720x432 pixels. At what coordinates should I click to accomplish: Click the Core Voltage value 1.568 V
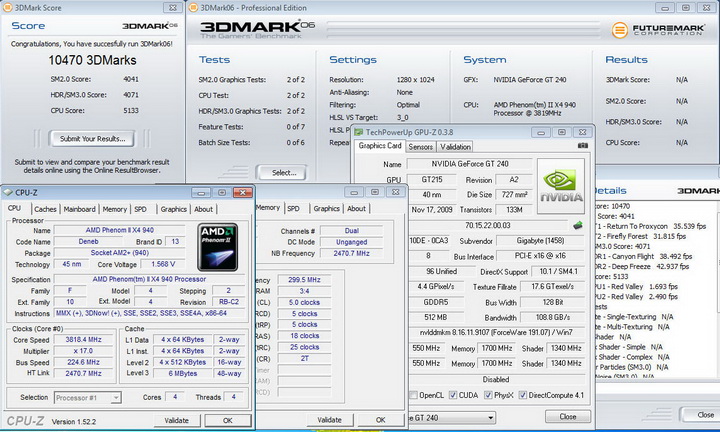pyautogui.click(x=163, y=264)
